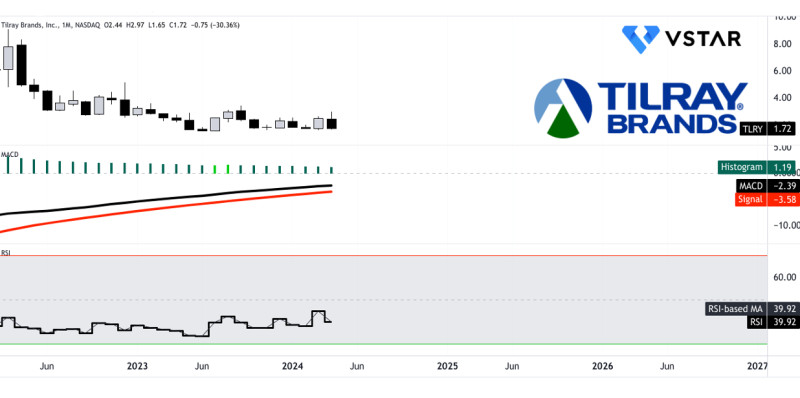Click the 2023 time axis label
Image resolution: width=800 pixels, height=398 pixels.
tap(137, 366)
